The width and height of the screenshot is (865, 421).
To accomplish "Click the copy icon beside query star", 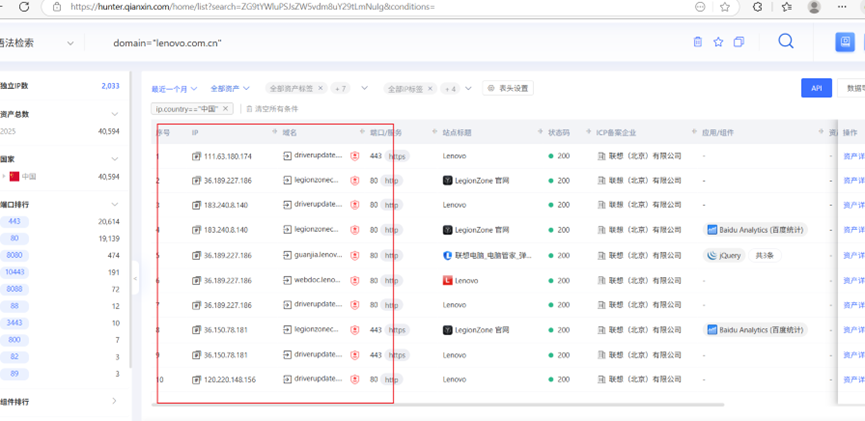I will pos(739,42).
